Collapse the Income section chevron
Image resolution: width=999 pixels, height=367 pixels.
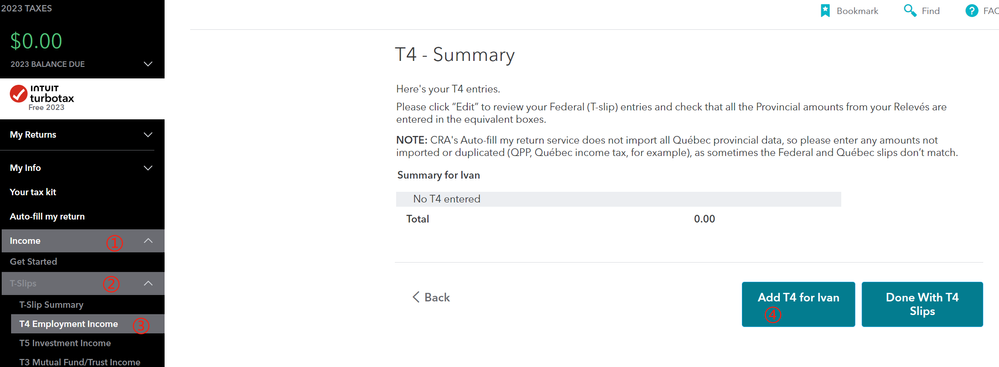click(x=148, y=241)
